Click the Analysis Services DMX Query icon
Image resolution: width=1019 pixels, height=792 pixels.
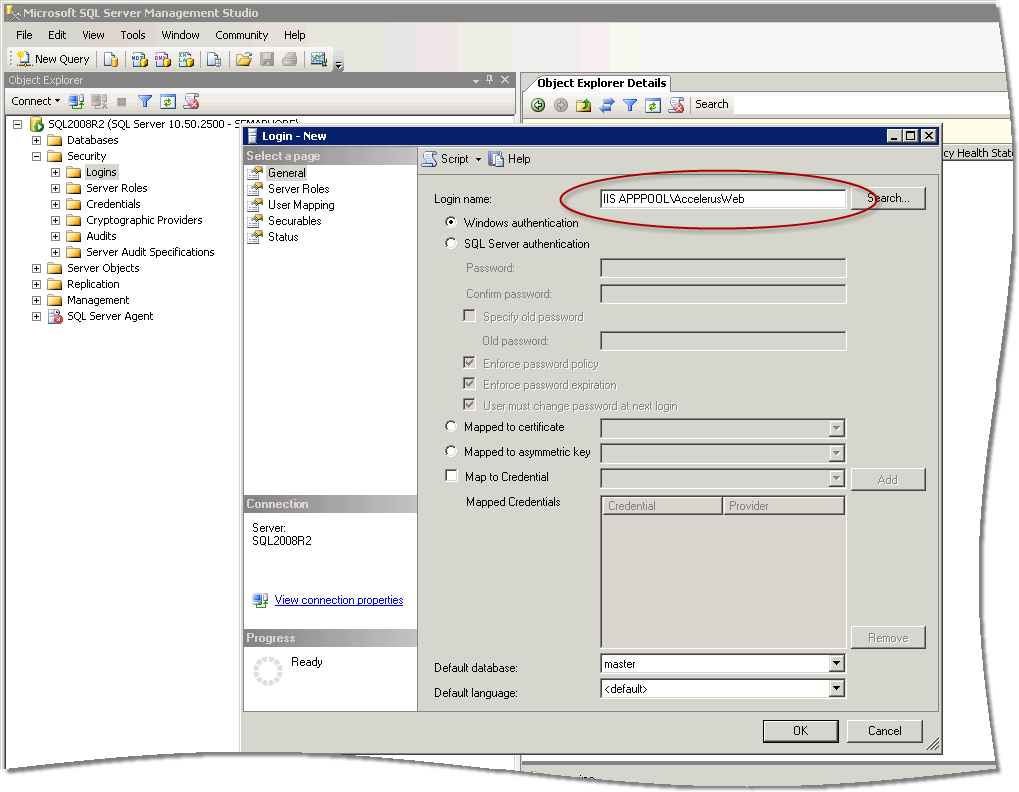coord(162,60)
